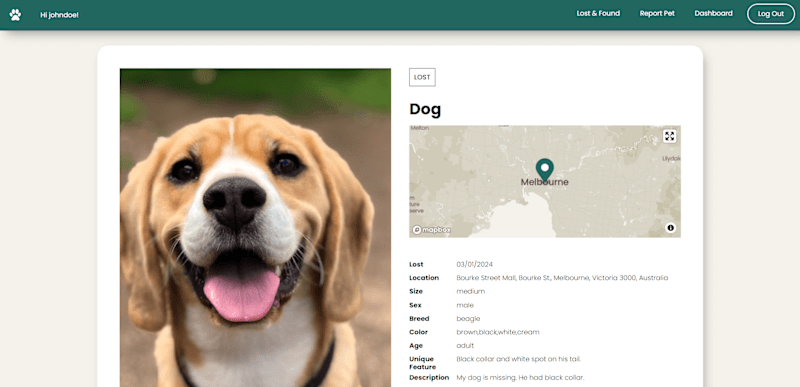
Task: Click the color value "brown,black,white,cream"
Action: (497, 332)
